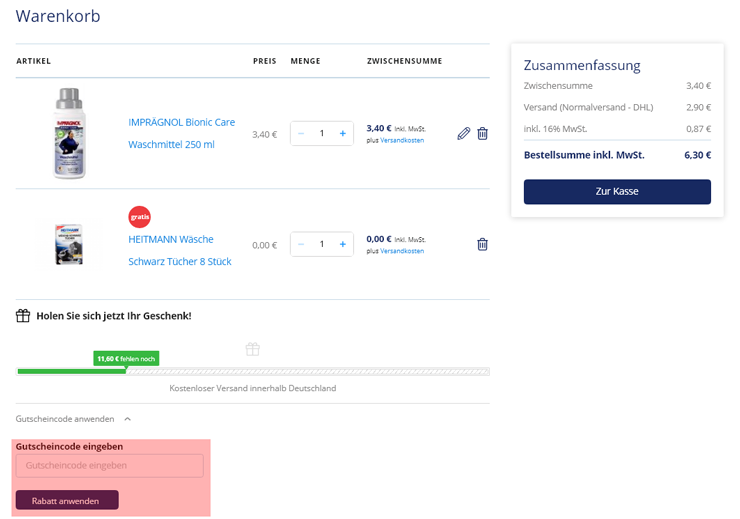This screenshot has height=519, width=740.
Task: Delete IMPRÄGNOL Bionic Care from cart
Action: (x=482, y=134)
